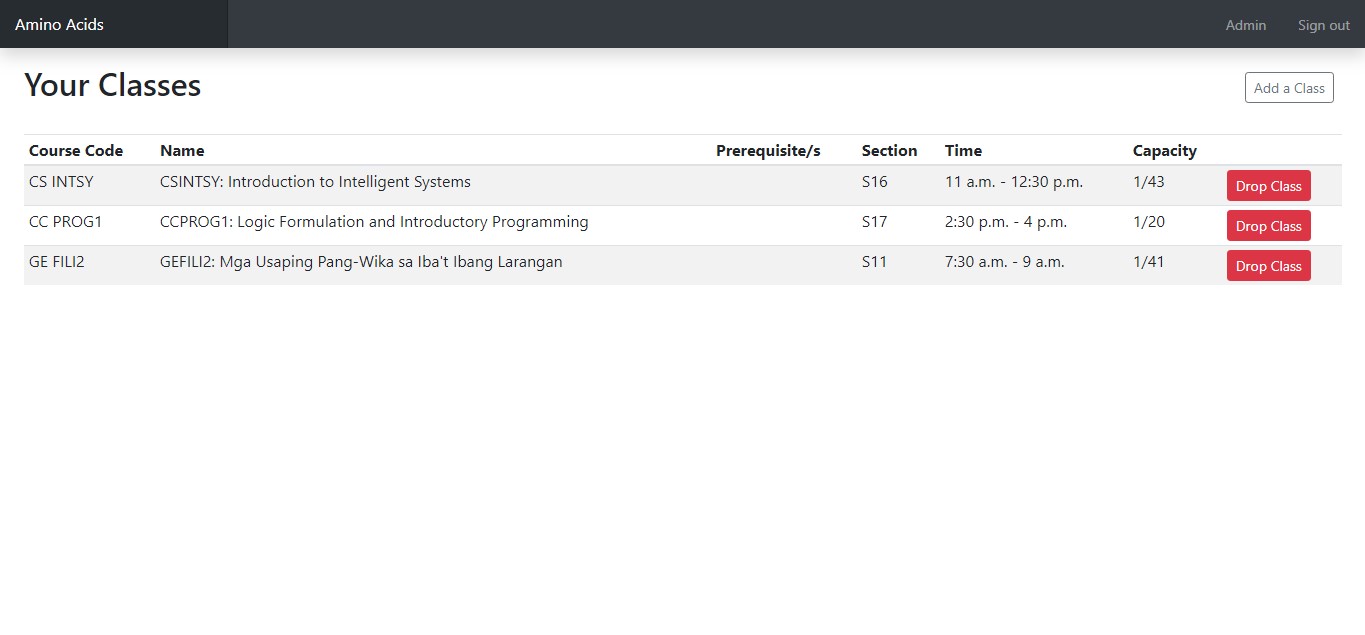Image resolution: width=1365 pixels, height=635 pixels.
Task: Open the Admin page
Action: tap(1244, 25)
